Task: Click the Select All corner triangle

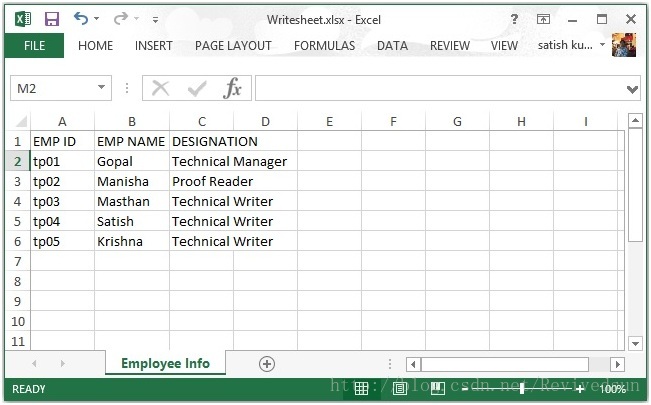Action: click(x=21, y=121)
